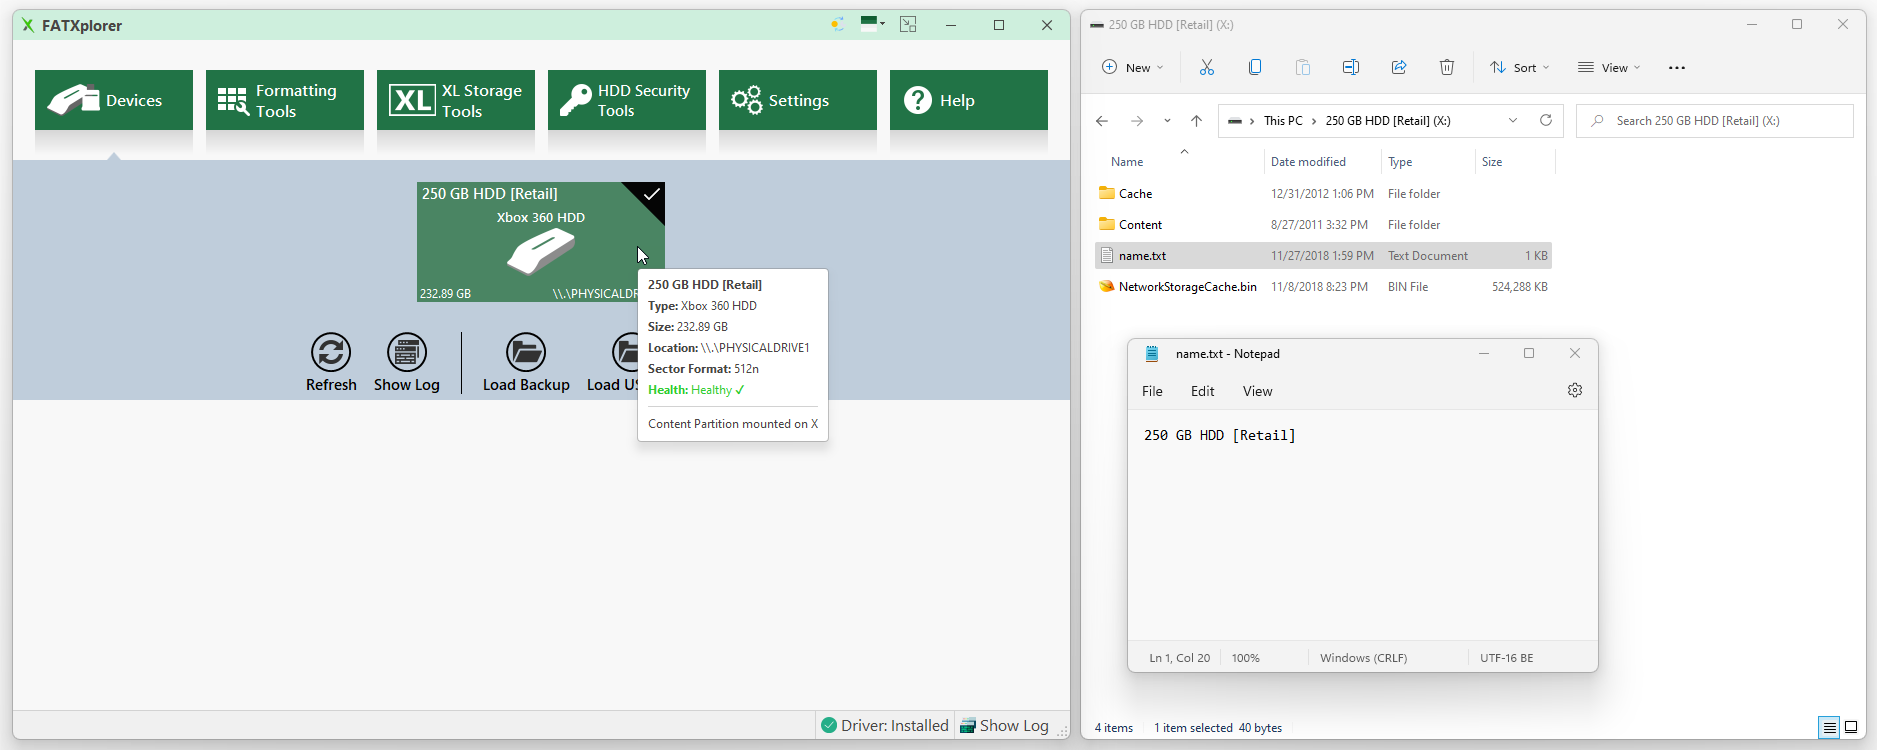Click This PC in the address breadcrumb

pos(1283,121)
